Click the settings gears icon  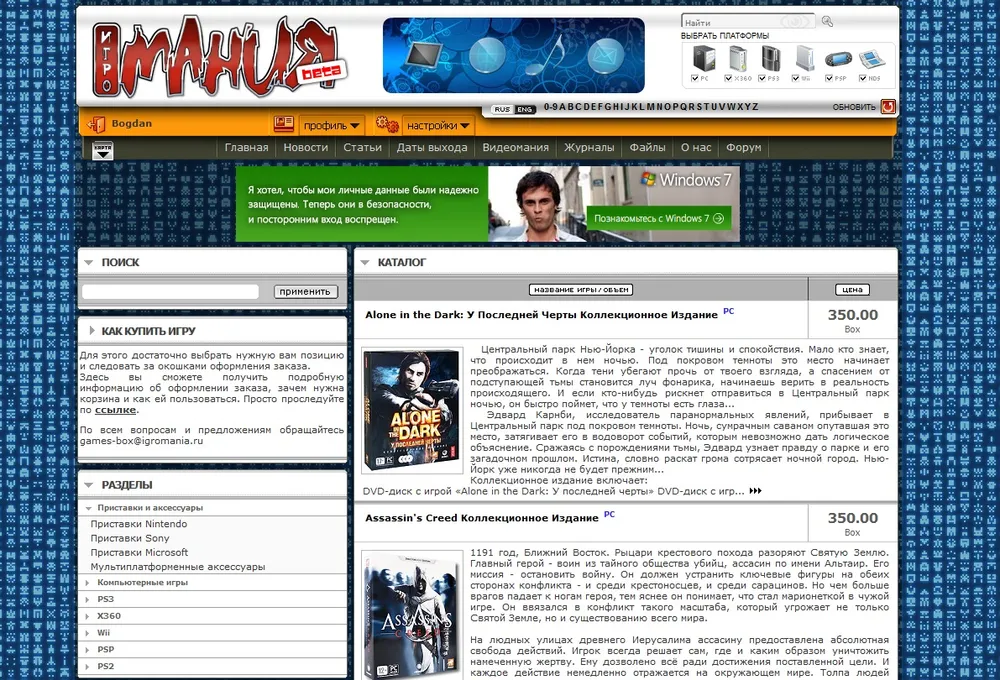point(387,124)
